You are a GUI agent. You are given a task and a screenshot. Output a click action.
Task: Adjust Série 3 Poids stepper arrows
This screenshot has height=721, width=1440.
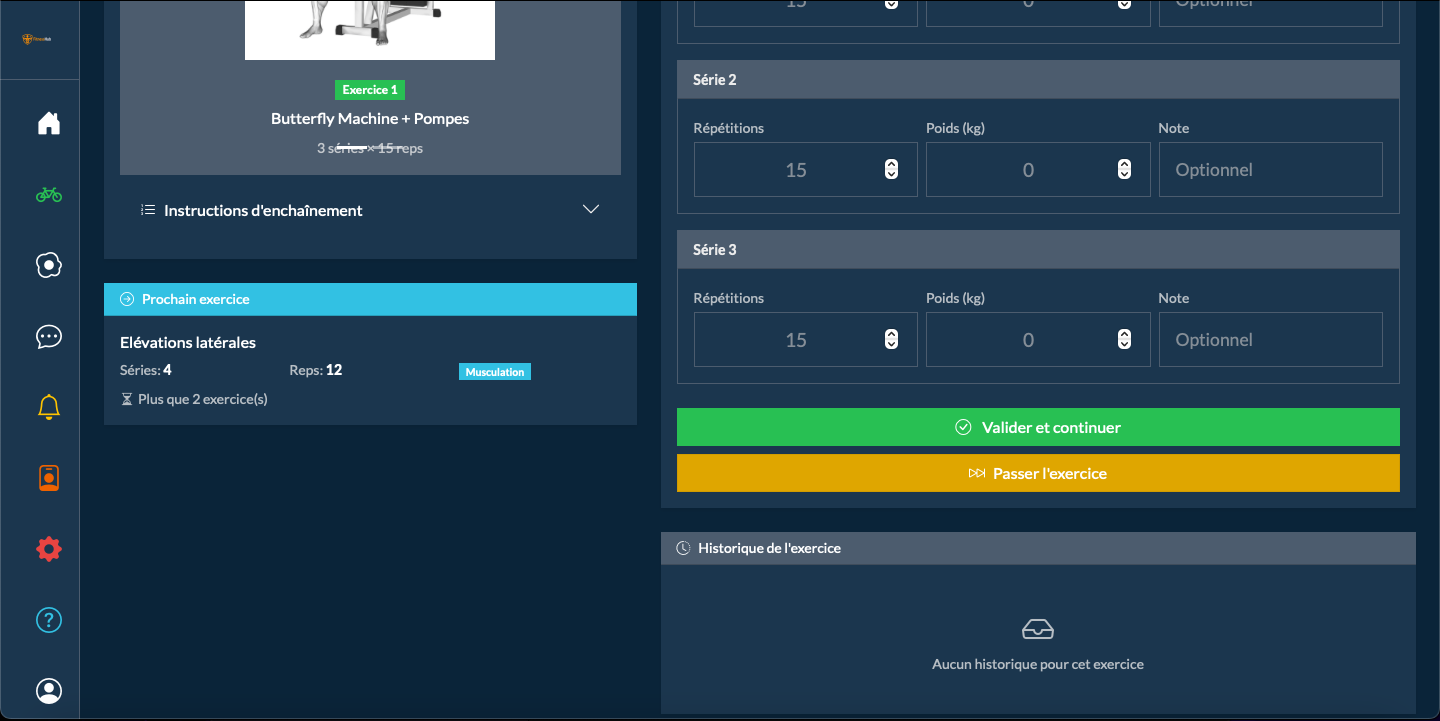pos(1124,340)
